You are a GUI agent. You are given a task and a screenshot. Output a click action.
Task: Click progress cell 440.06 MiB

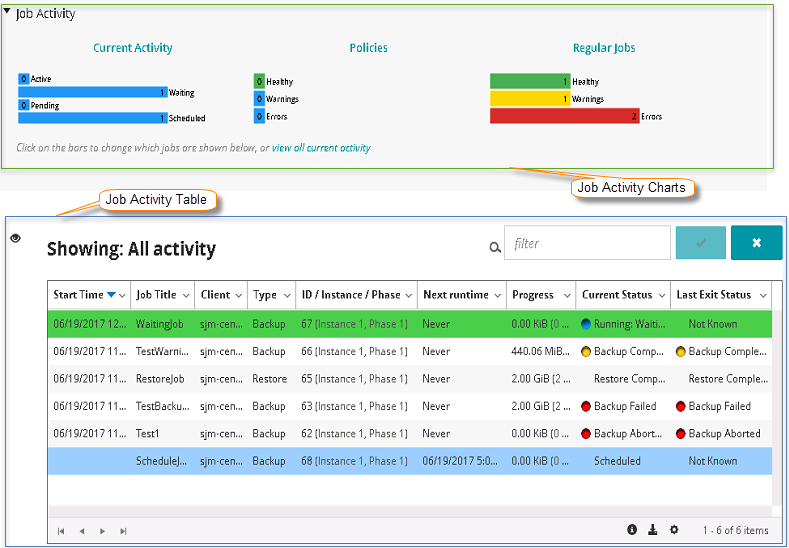(540, 351)
